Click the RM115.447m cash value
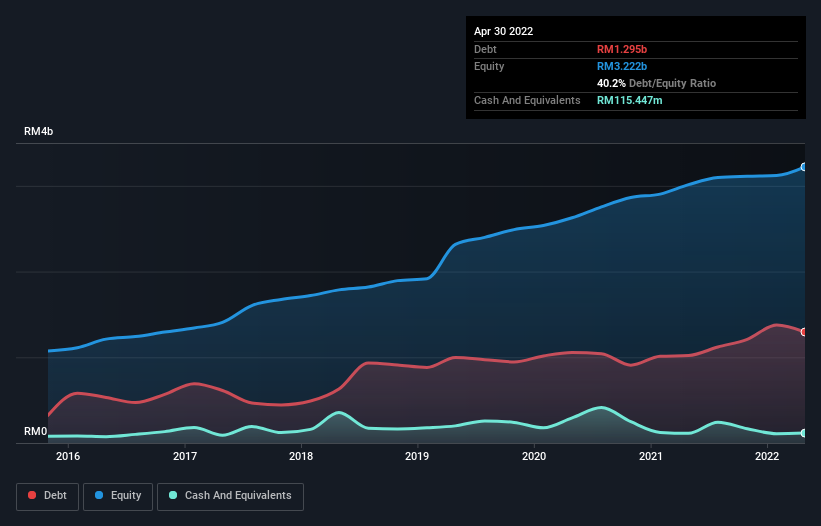Screen dimensions: 821x526 click(x=630, y=100)
